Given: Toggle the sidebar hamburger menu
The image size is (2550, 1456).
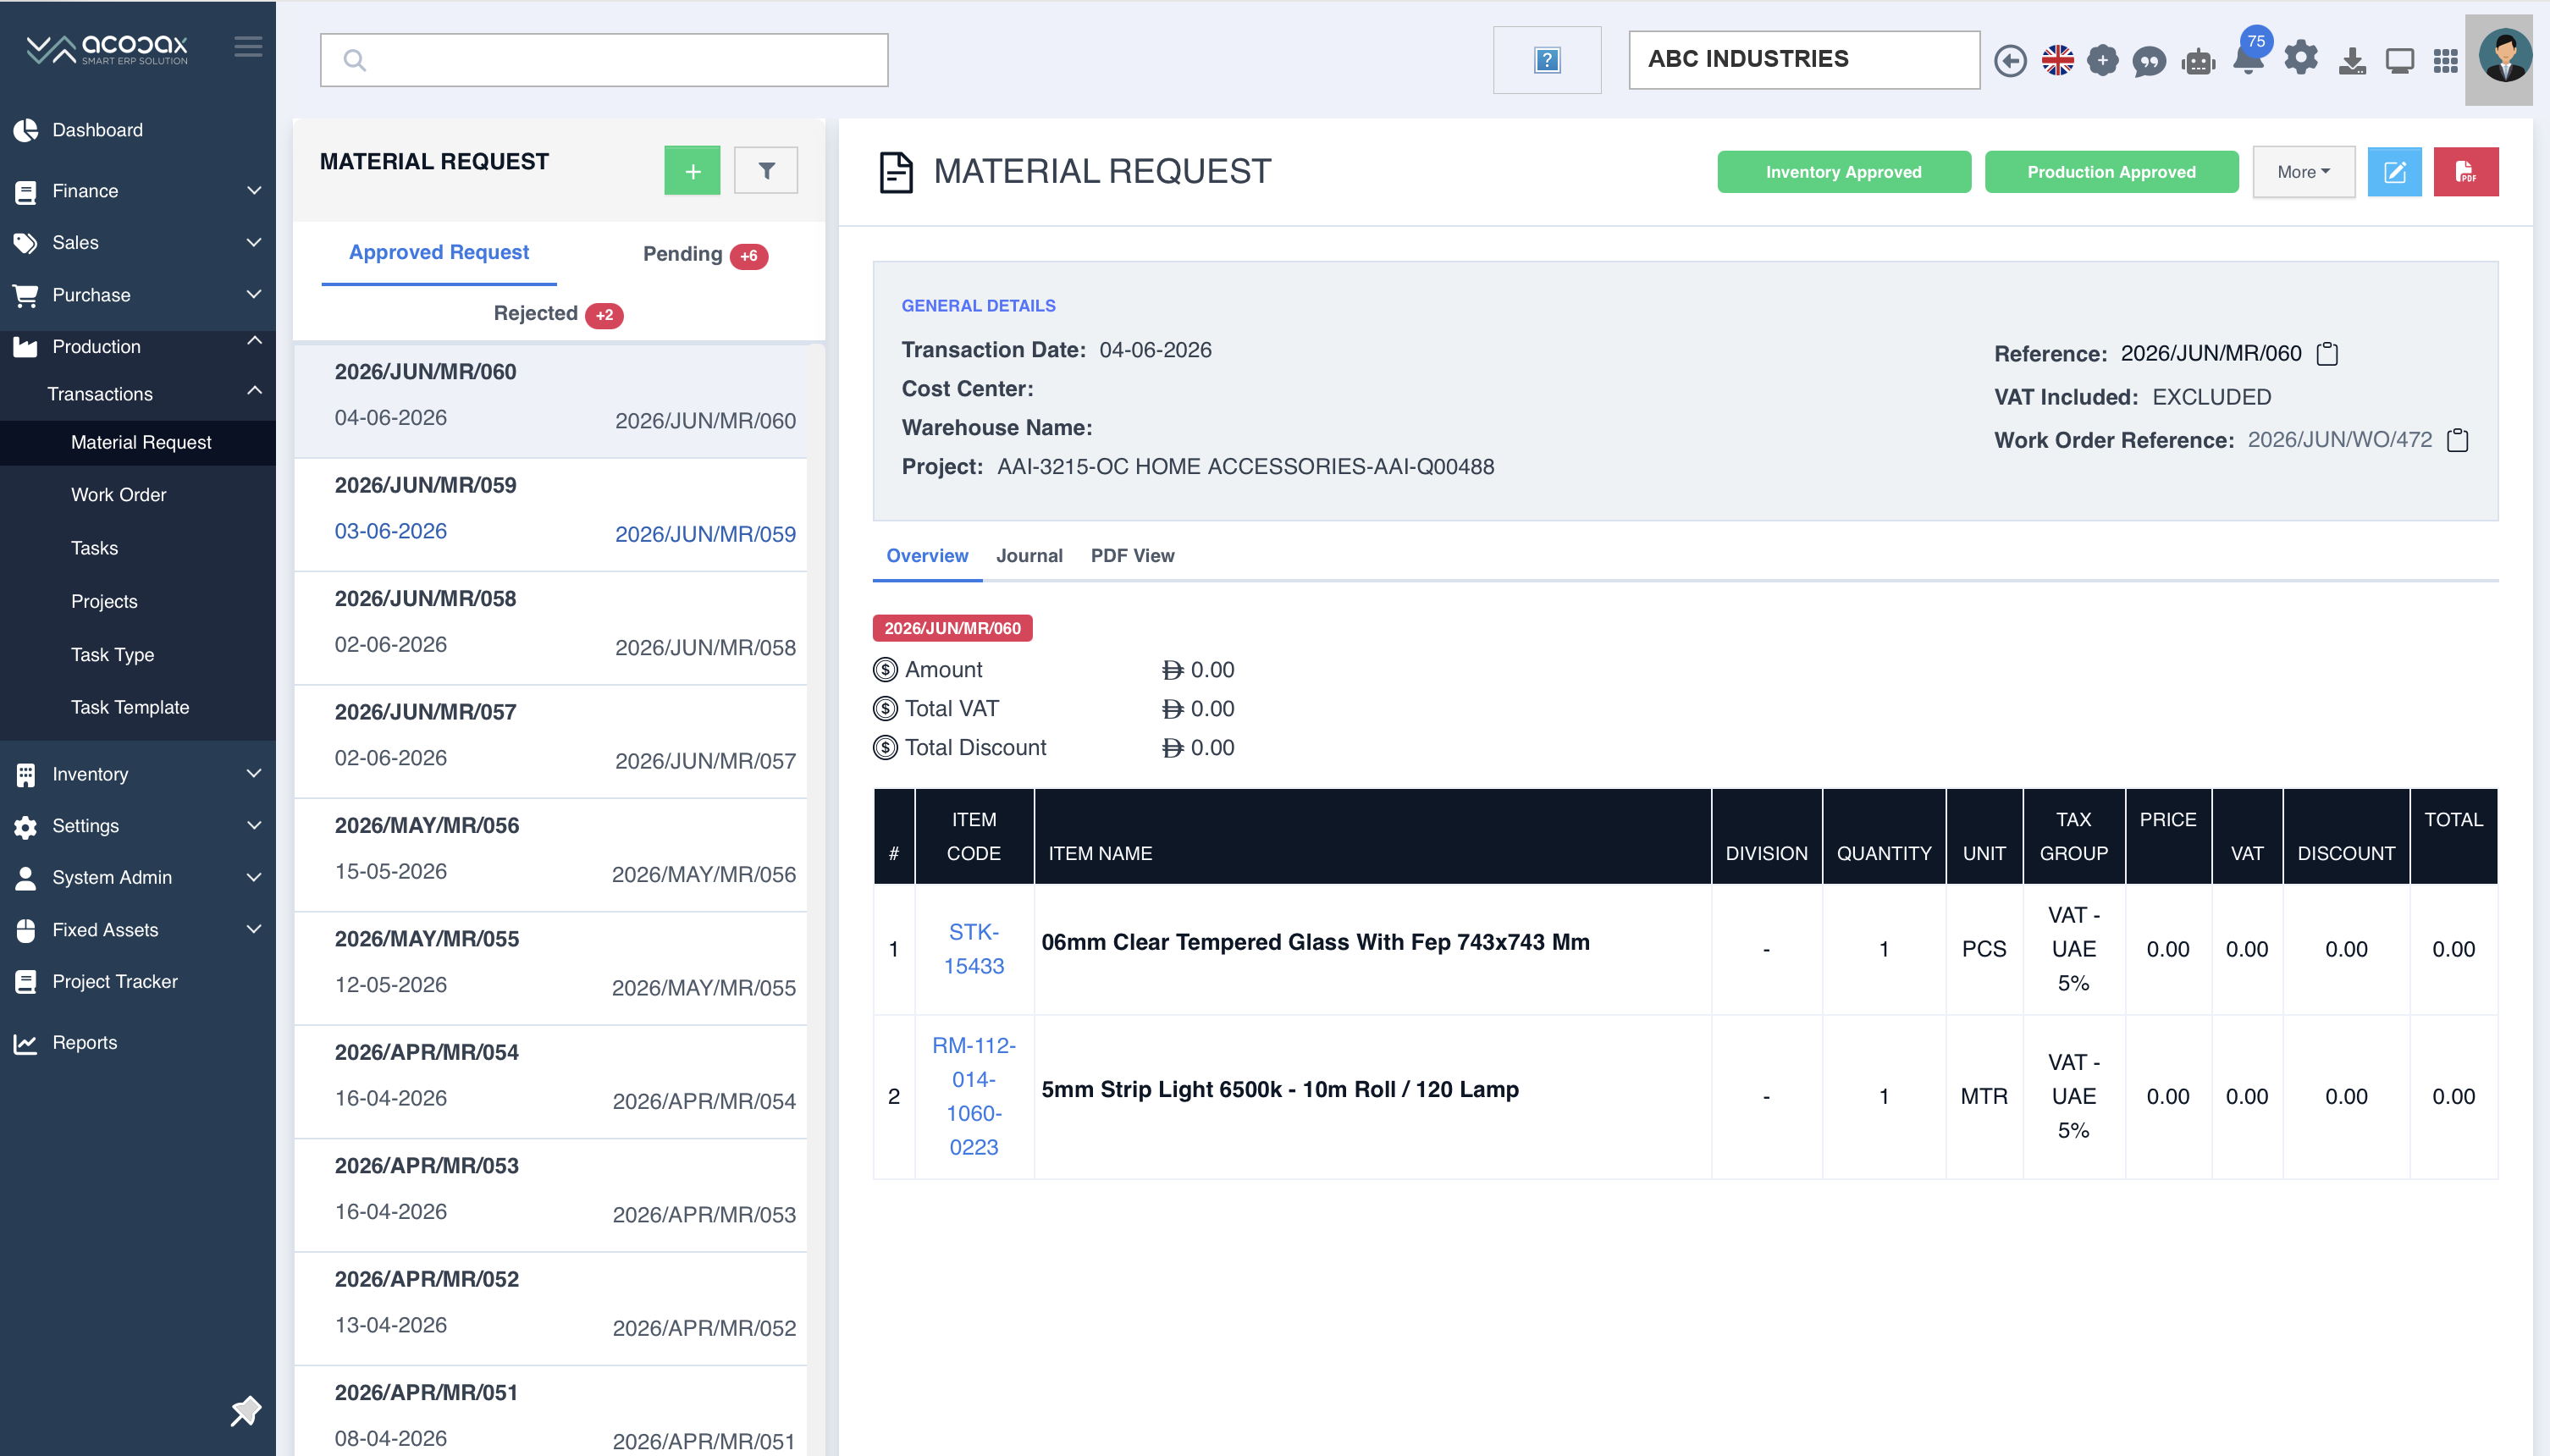Looking at the screenshot, I should click(x=248, y=47).
